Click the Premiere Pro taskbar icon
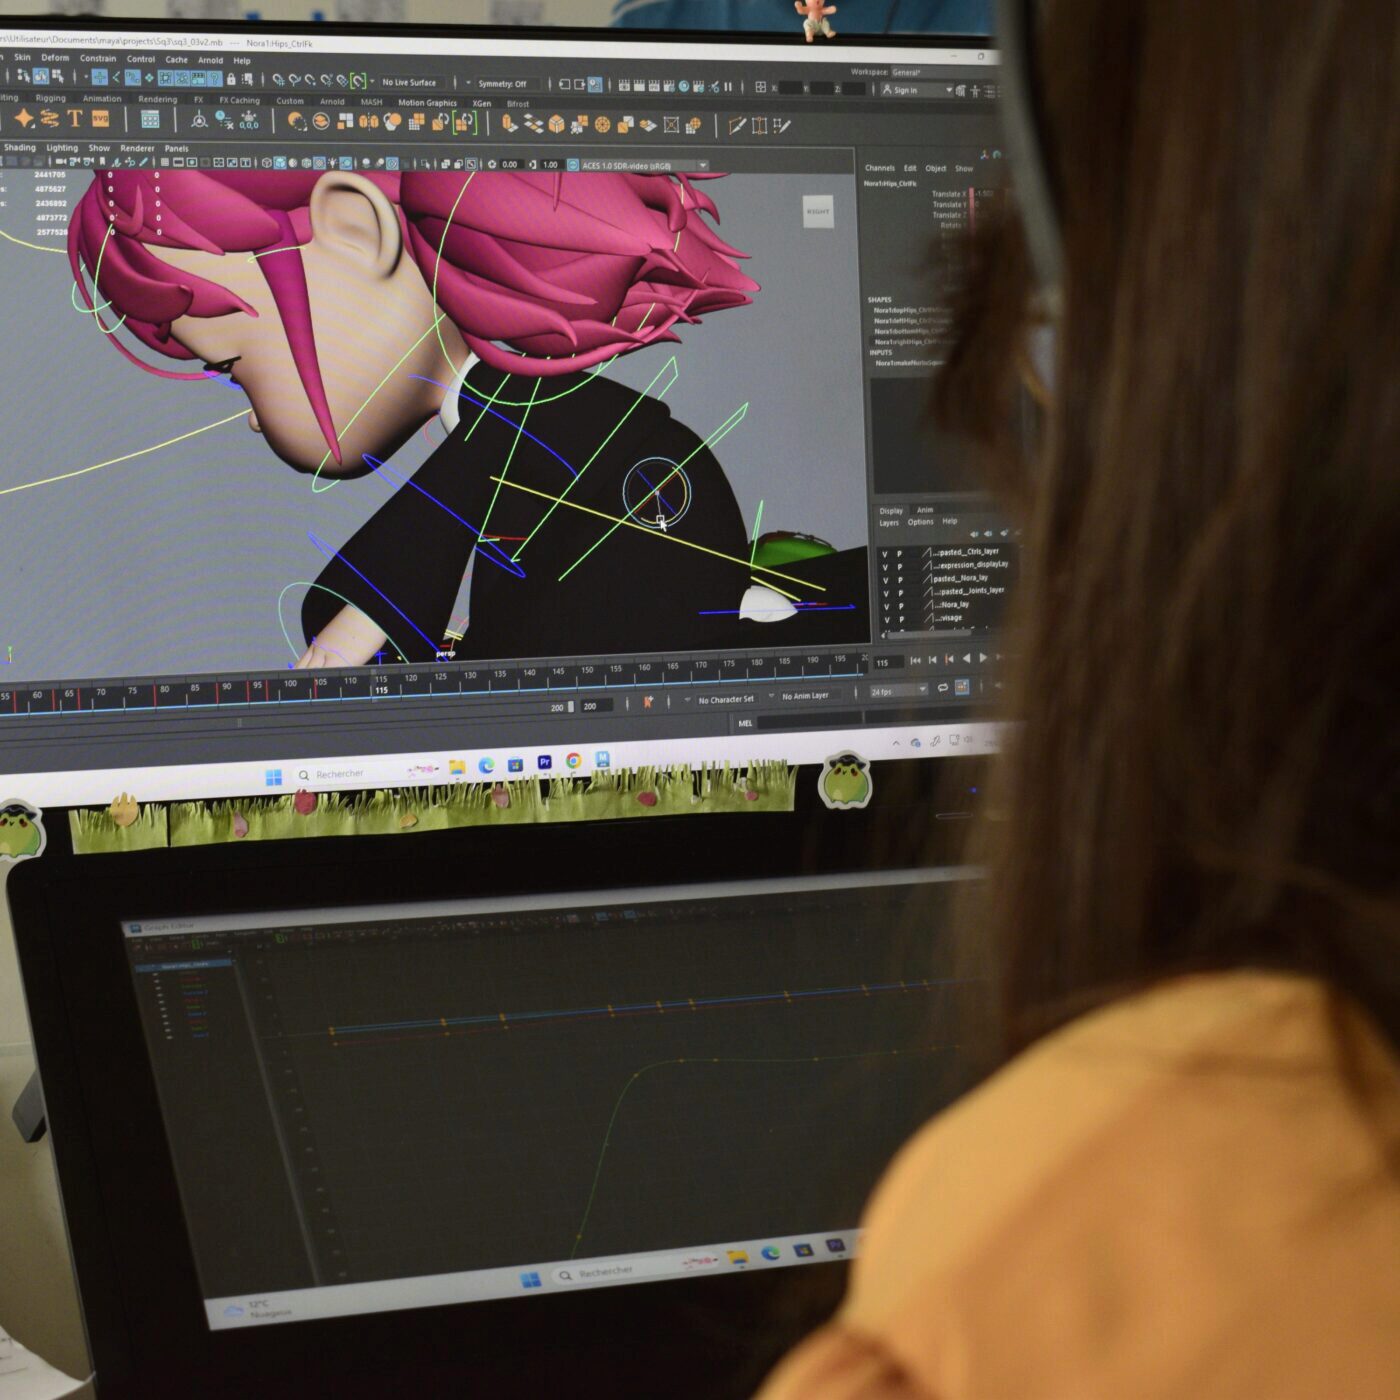 click(x=545, y=762)
